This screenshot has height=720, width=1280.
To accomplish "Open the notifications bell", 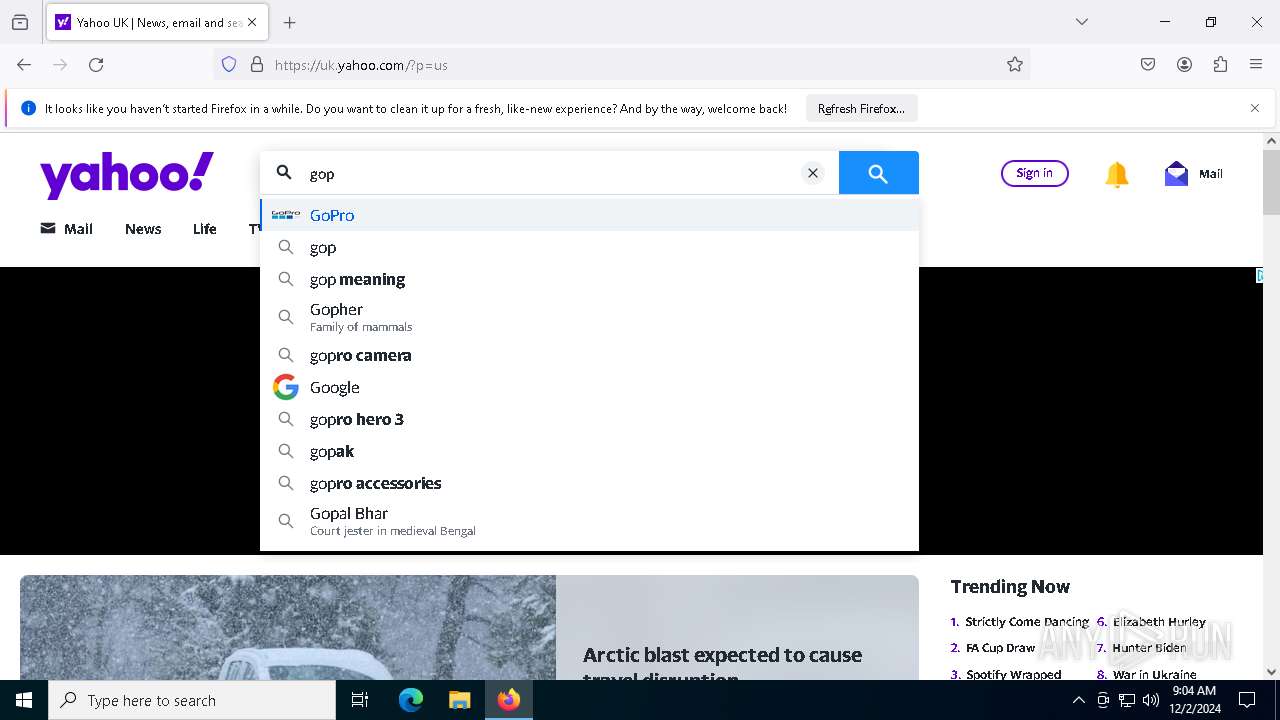I will tap(1116, 174).
